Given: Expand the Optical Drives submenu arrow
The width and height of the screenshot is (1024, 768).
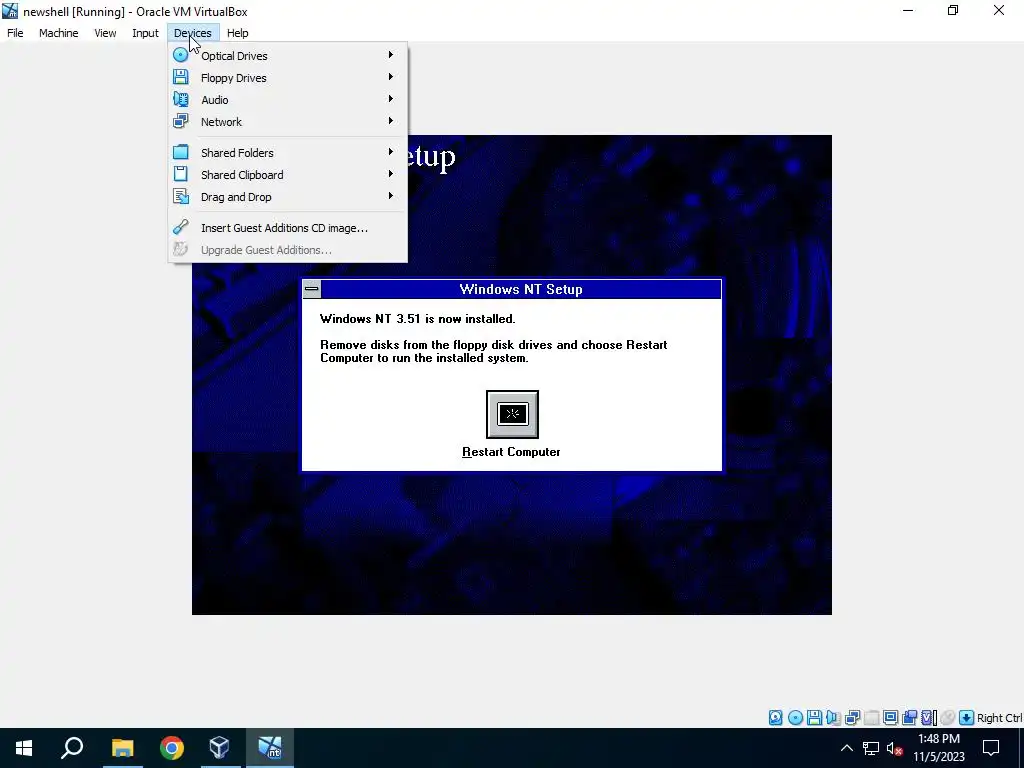Looking at the screenshot, I should click(391, 55).
